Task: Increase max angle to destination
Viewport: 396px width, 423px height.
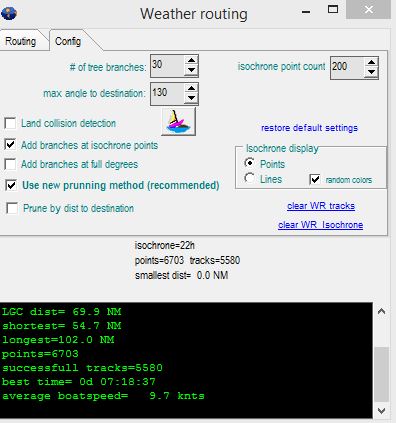Action: click(x=191, y=89)
